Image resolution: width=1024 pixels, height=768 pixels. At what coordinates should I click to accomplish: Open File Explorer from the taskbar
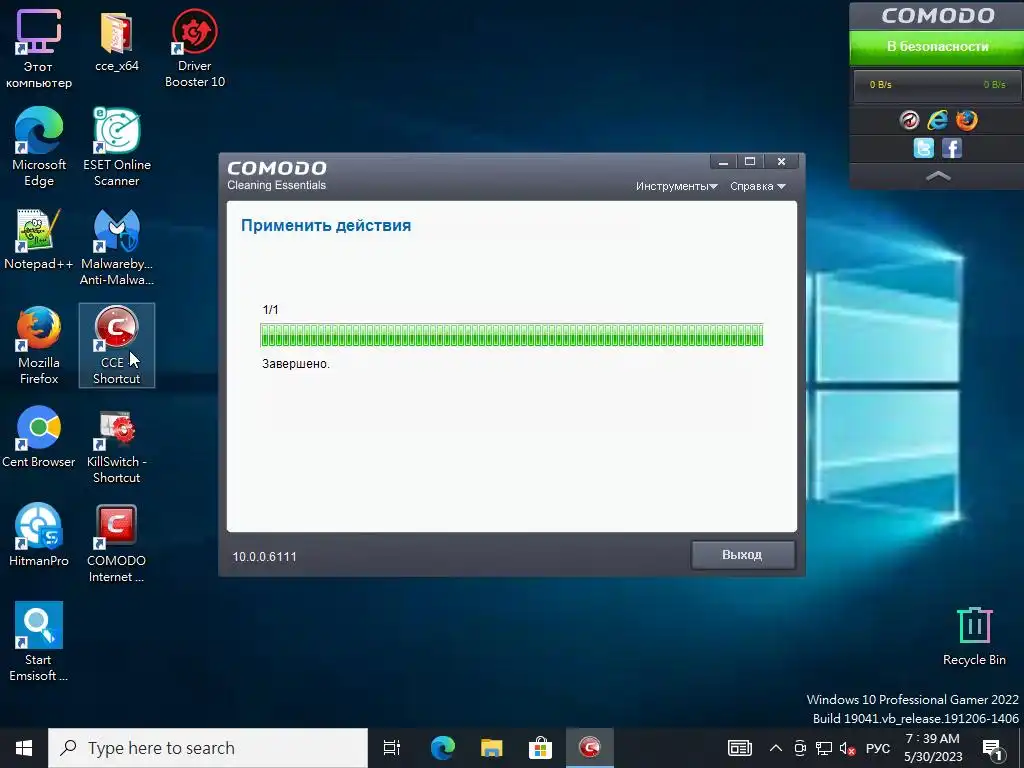[492, 748]
